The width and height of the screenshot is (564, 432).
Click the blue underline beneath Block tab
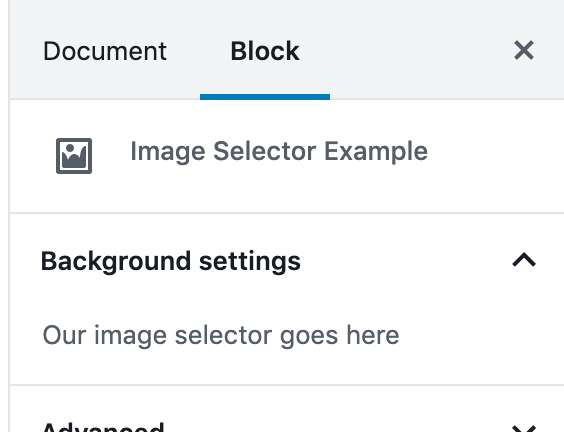click(x=265, y=97)
